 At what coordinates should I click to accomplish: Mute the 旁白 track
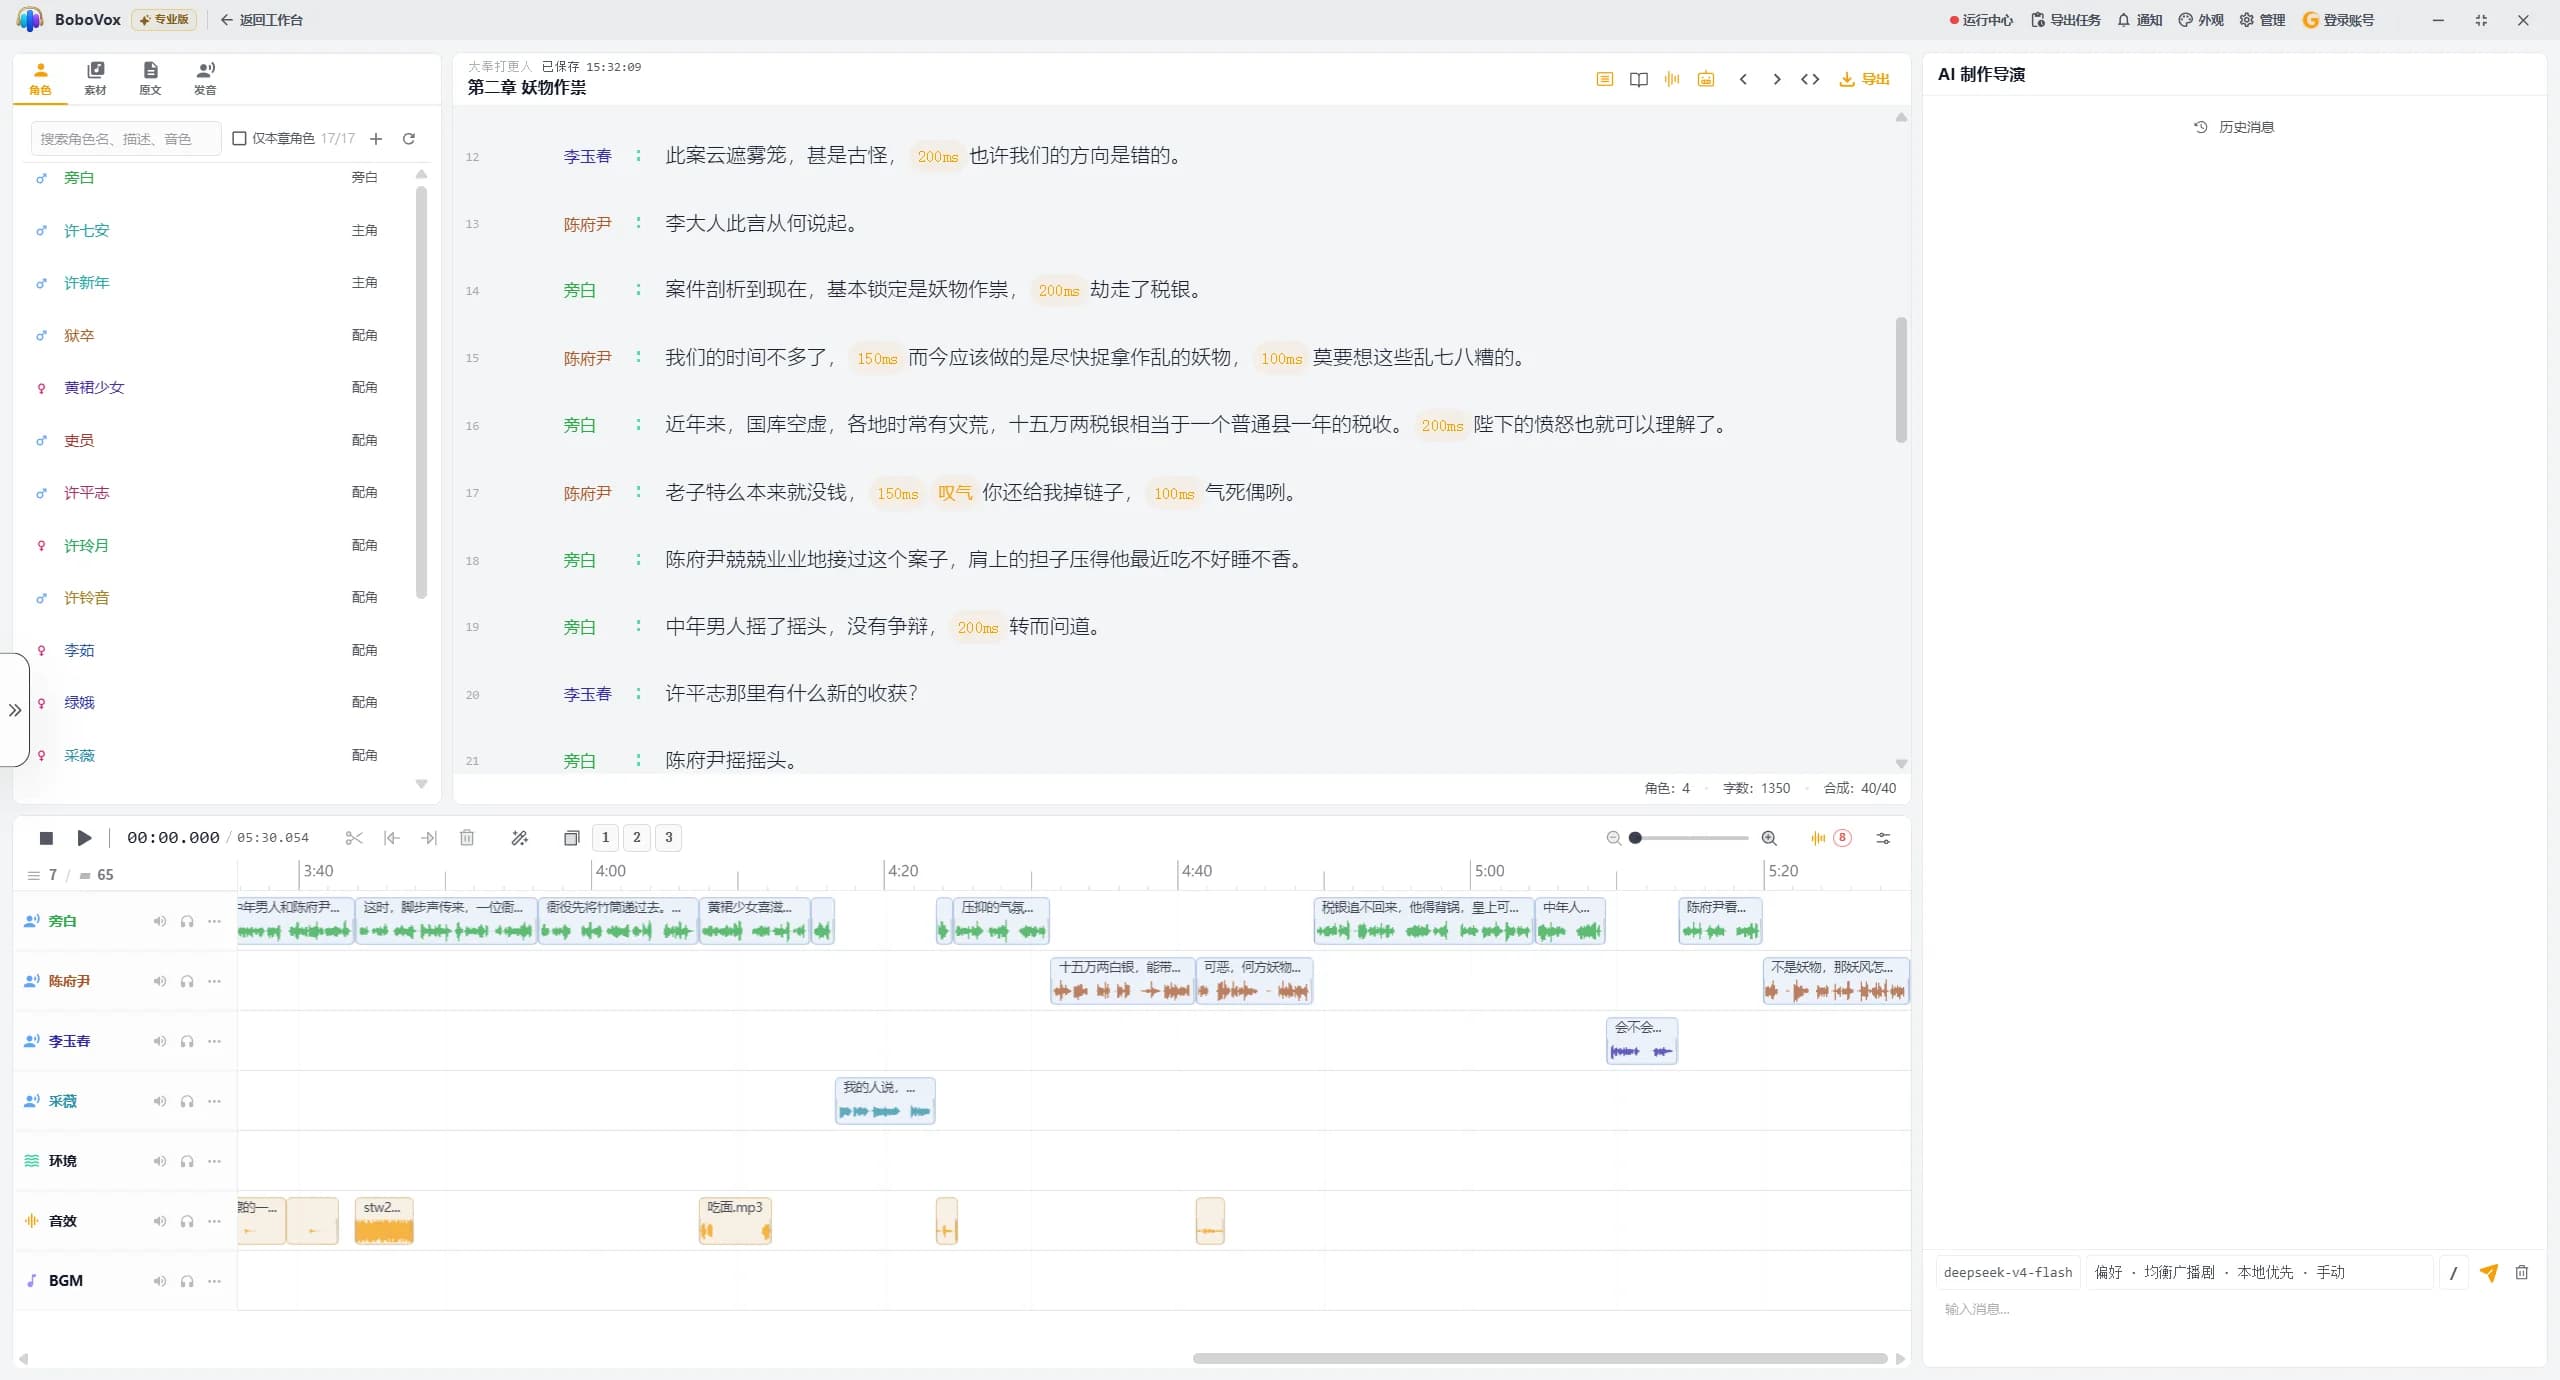(x=160, y=921)
